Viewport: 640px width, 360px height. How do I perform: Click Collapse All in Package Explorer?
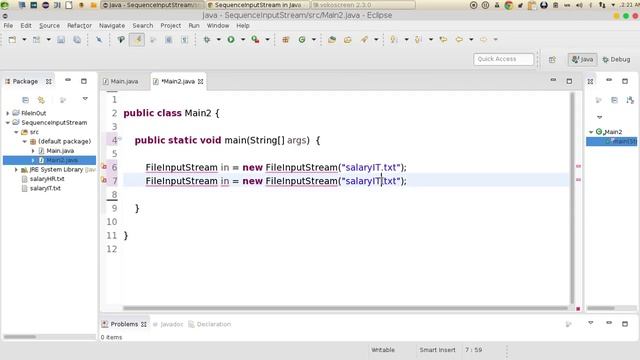pos(25,100)
